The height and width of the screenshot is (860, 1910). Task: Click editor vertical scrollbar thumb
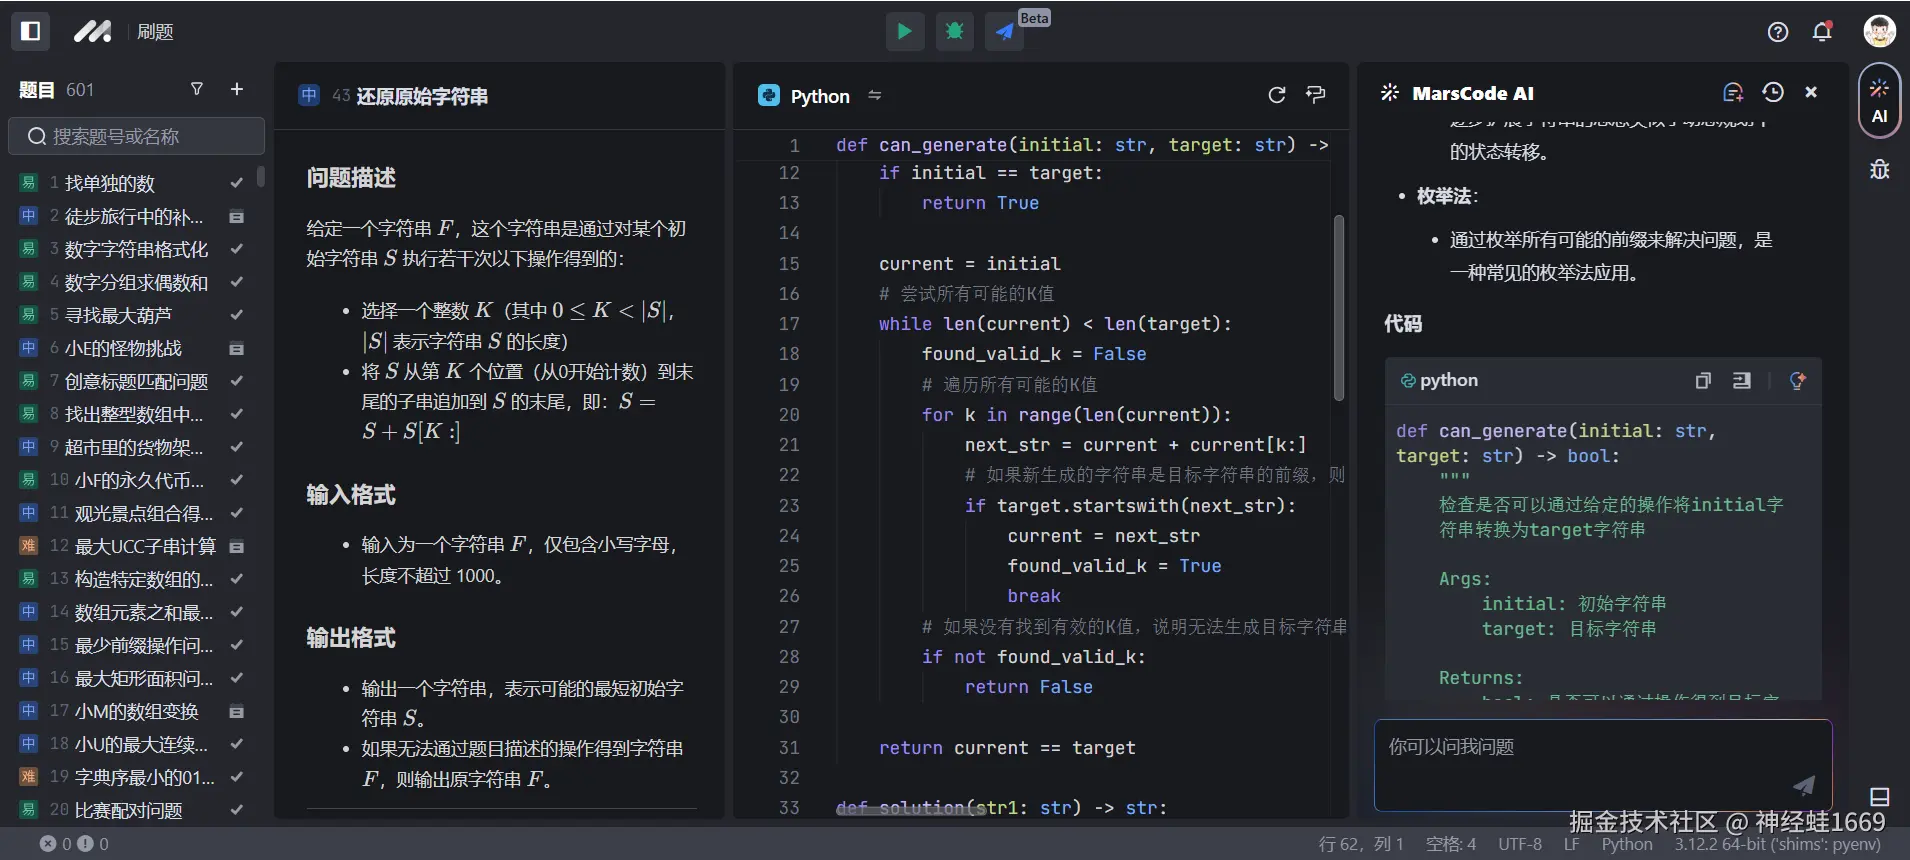pos(1338,308)
